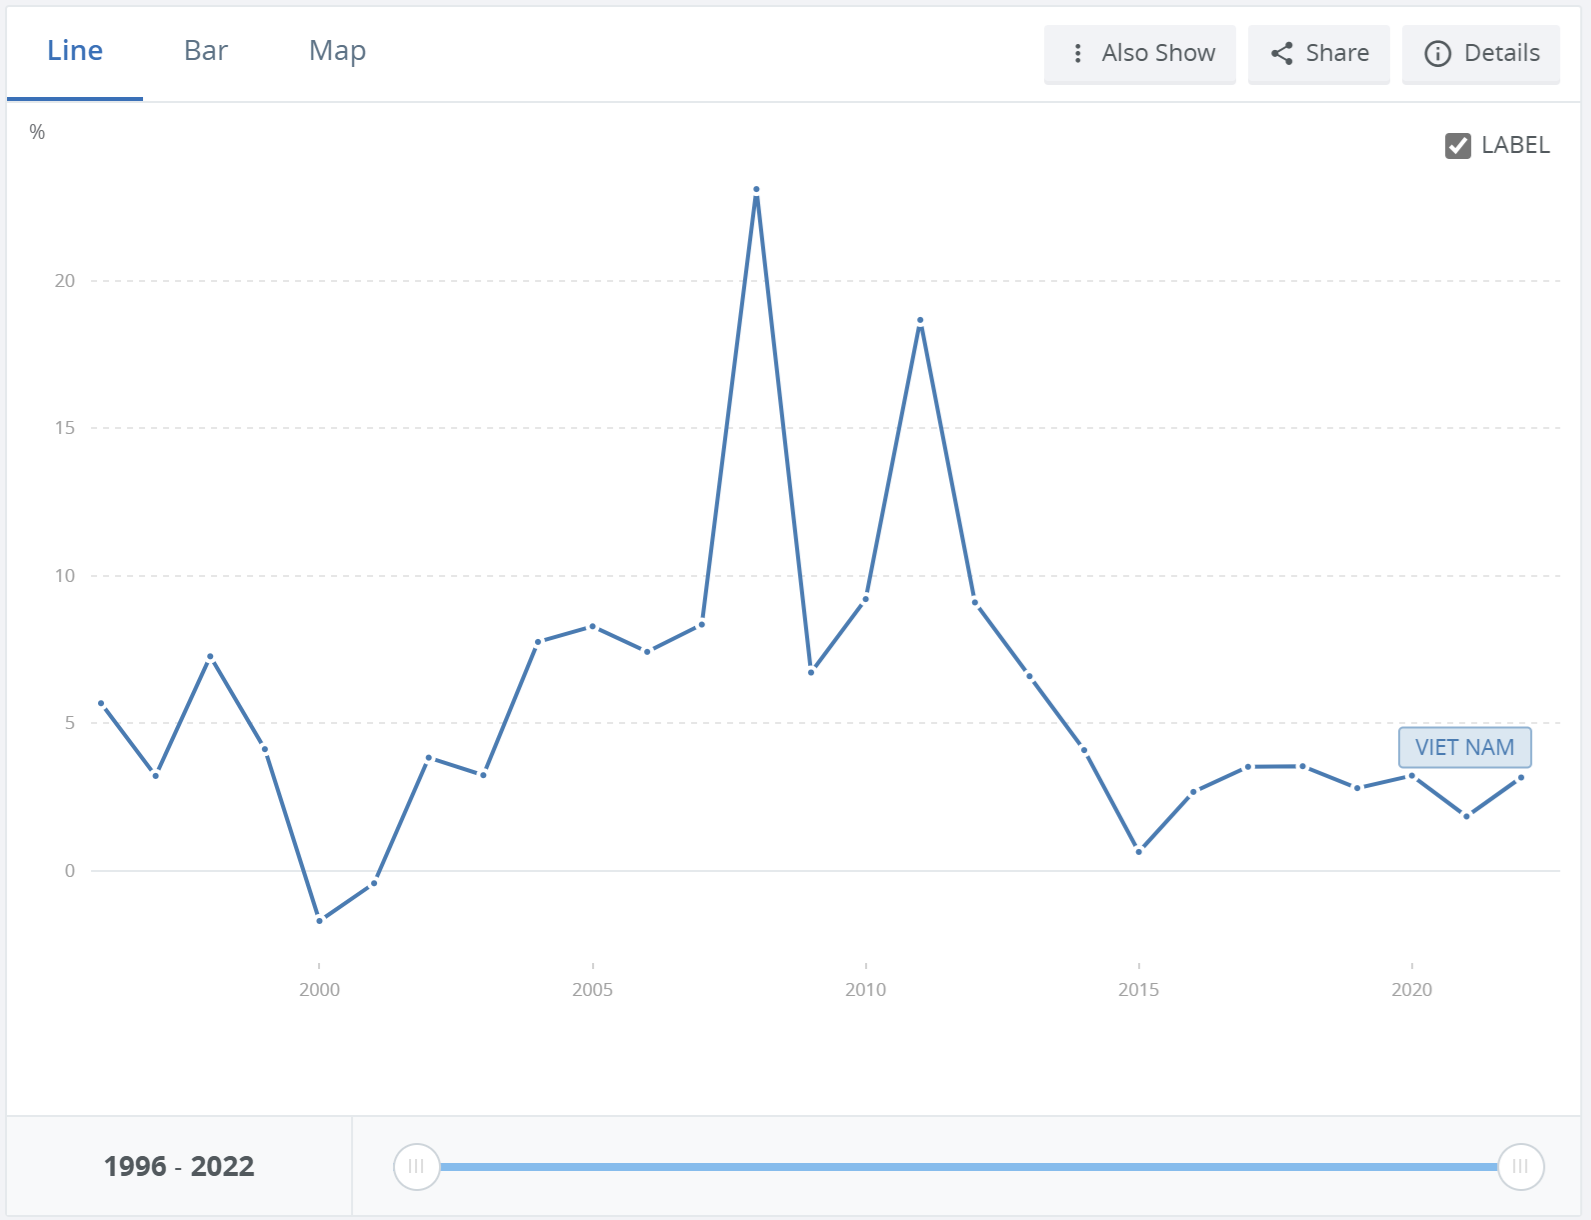This screenshot has height=1220, width=1591.
Task: Open the Details panel button
Action: pyautogui.click(x=1480, y=54)
